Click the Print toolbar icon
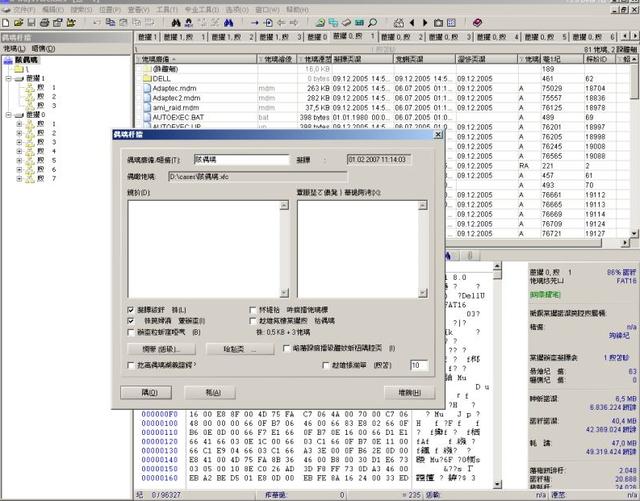The image size is (640, 501). (x=44, y=23)
